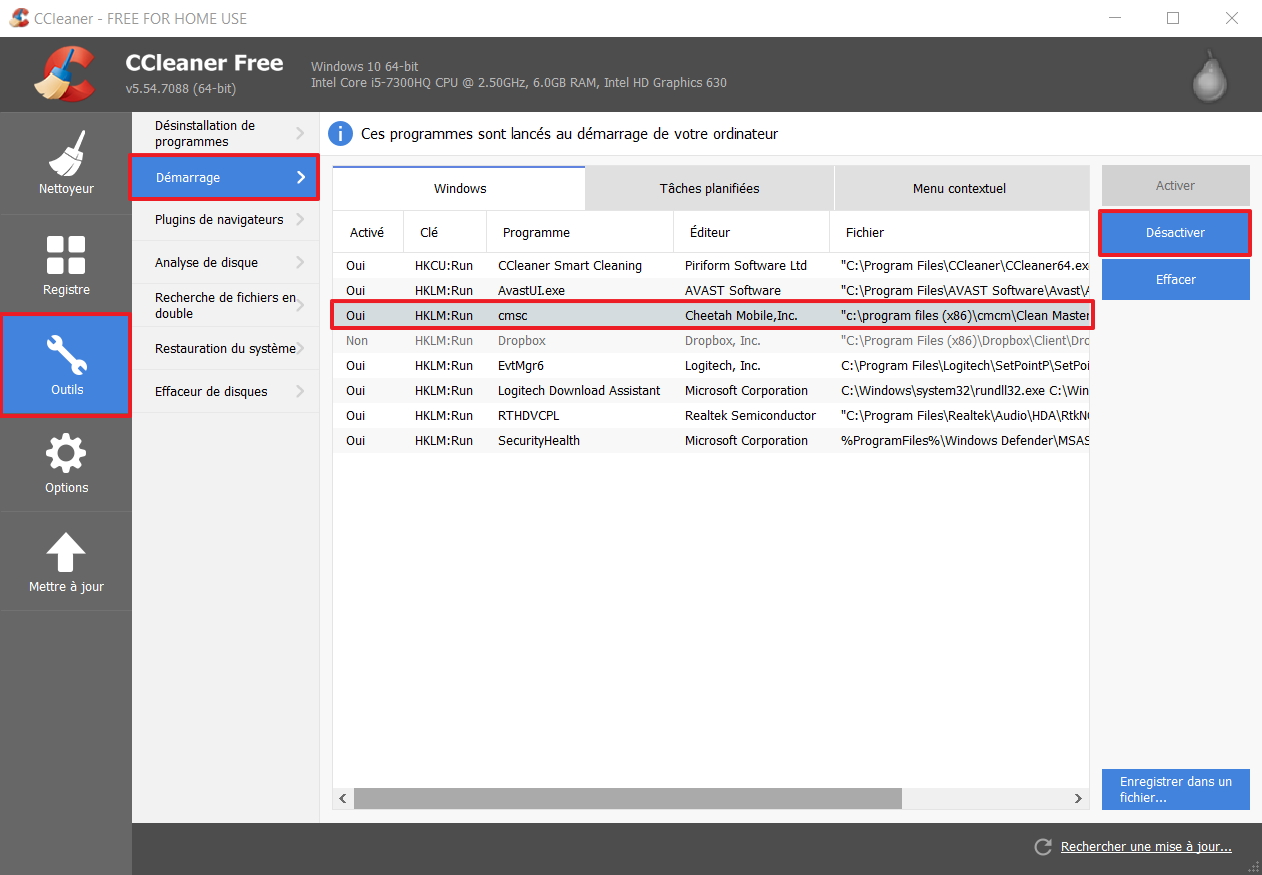Open Recherche de fichiers en double
This screenshot has height=875, width=1262.
[x=225, y=305]
